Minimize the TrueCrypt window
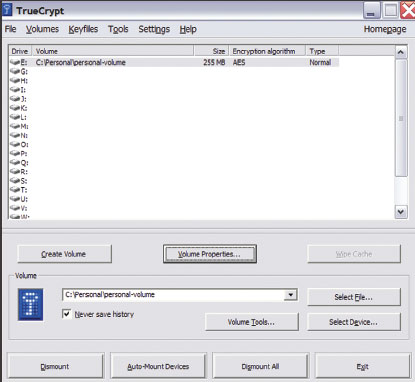Viewport: 415px width, 382px height. pyautogui.click(x=371, y=10)
